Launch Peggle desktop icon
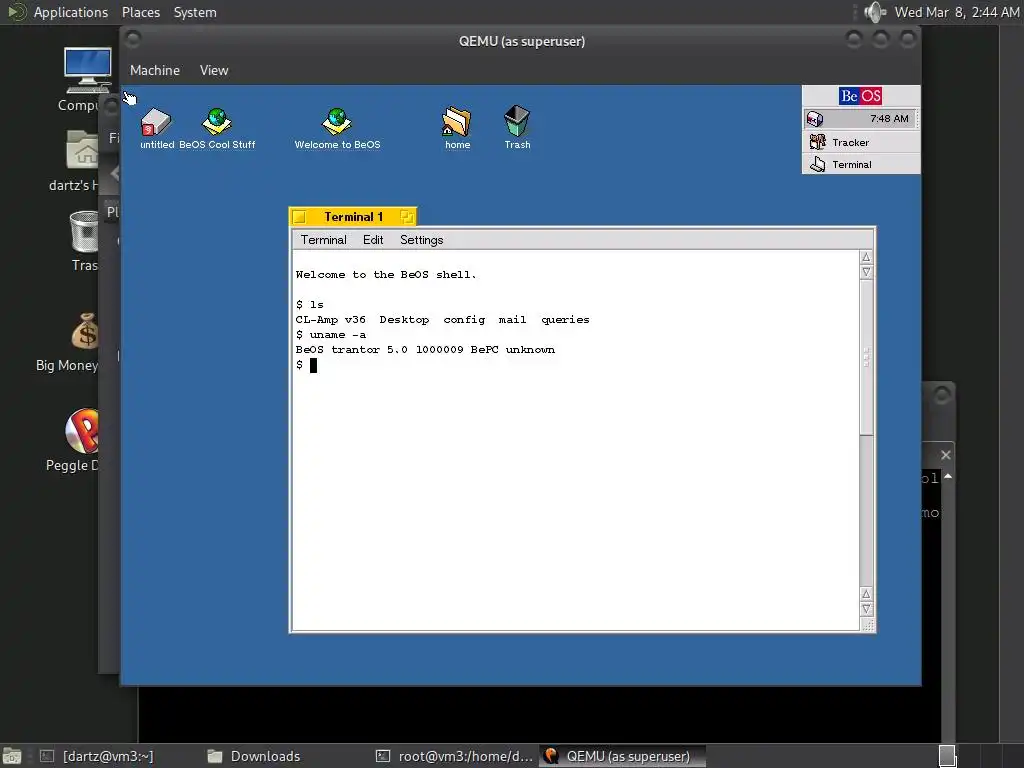The image size is (1024, 768). pyautogui.click(x=73, y=439)
